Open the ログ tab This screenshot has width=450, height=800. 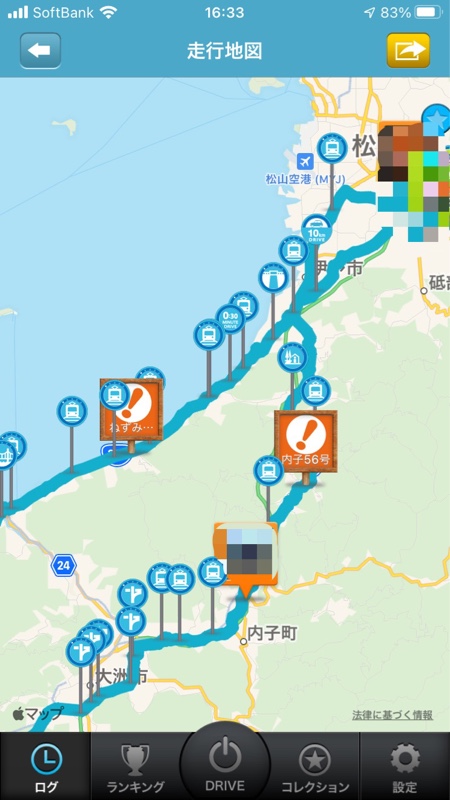click(x=46, y=767)
